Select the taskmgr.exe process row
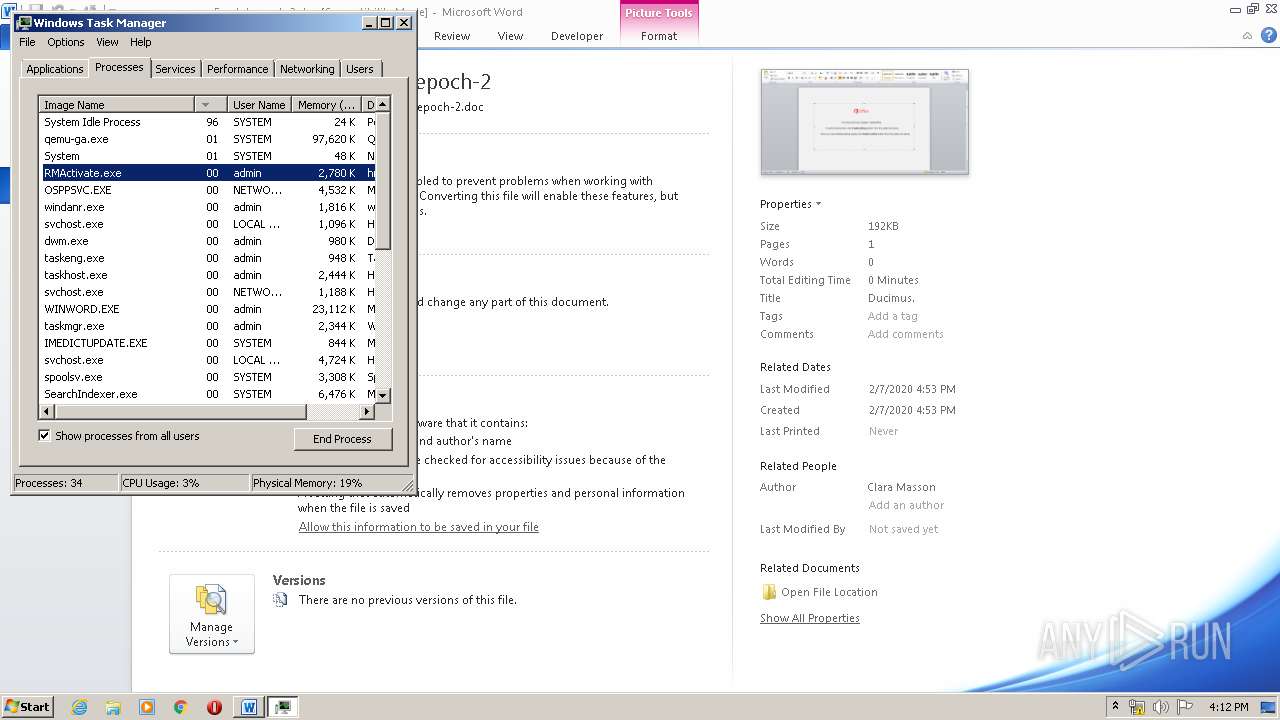The height and width of the screenshot is (720, 1280). tap(207, 326)
